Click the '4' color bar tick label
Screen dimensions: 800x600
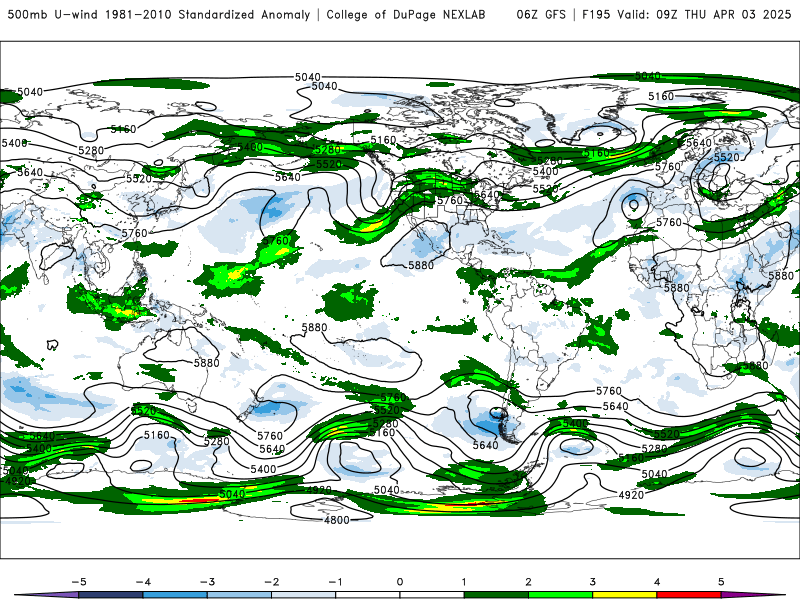657,582
